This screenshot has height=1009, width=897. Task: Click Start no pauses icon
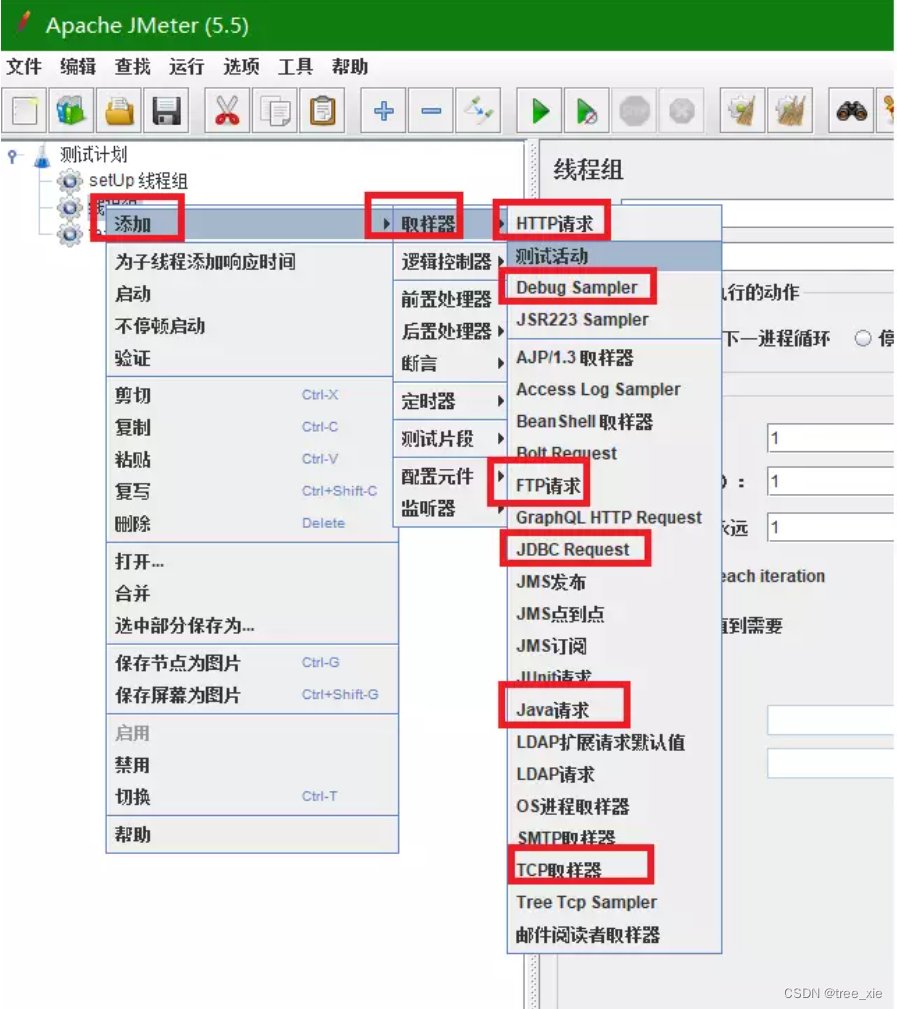587,111
